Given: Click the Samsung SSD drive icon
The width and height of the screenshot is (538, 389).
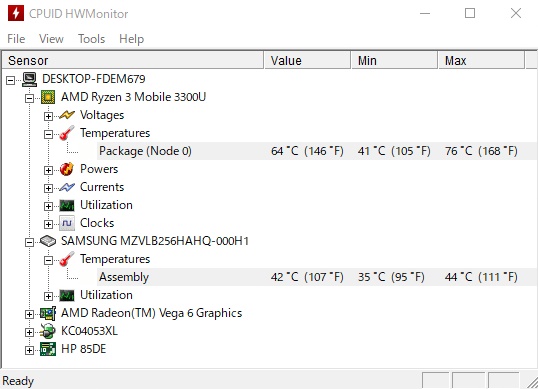Looking at the screenshot, I should tap(48, 241).
